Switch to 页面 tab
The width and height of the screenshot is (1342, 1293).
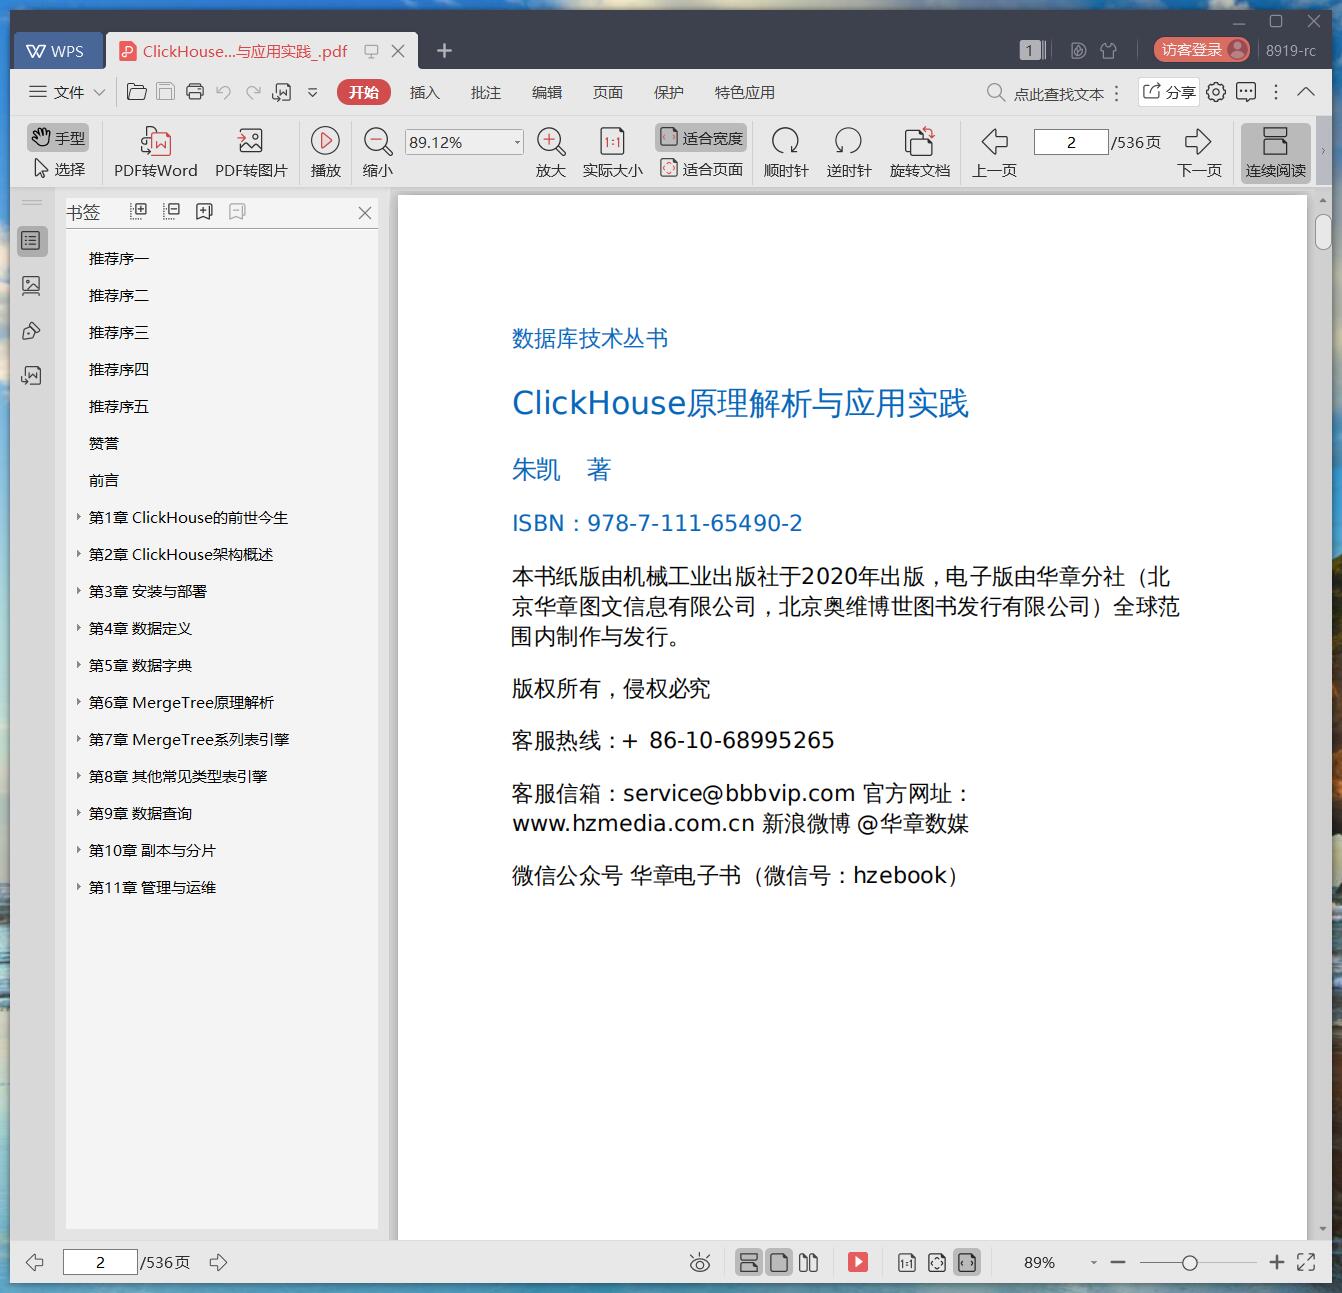[x=607, y=92]
